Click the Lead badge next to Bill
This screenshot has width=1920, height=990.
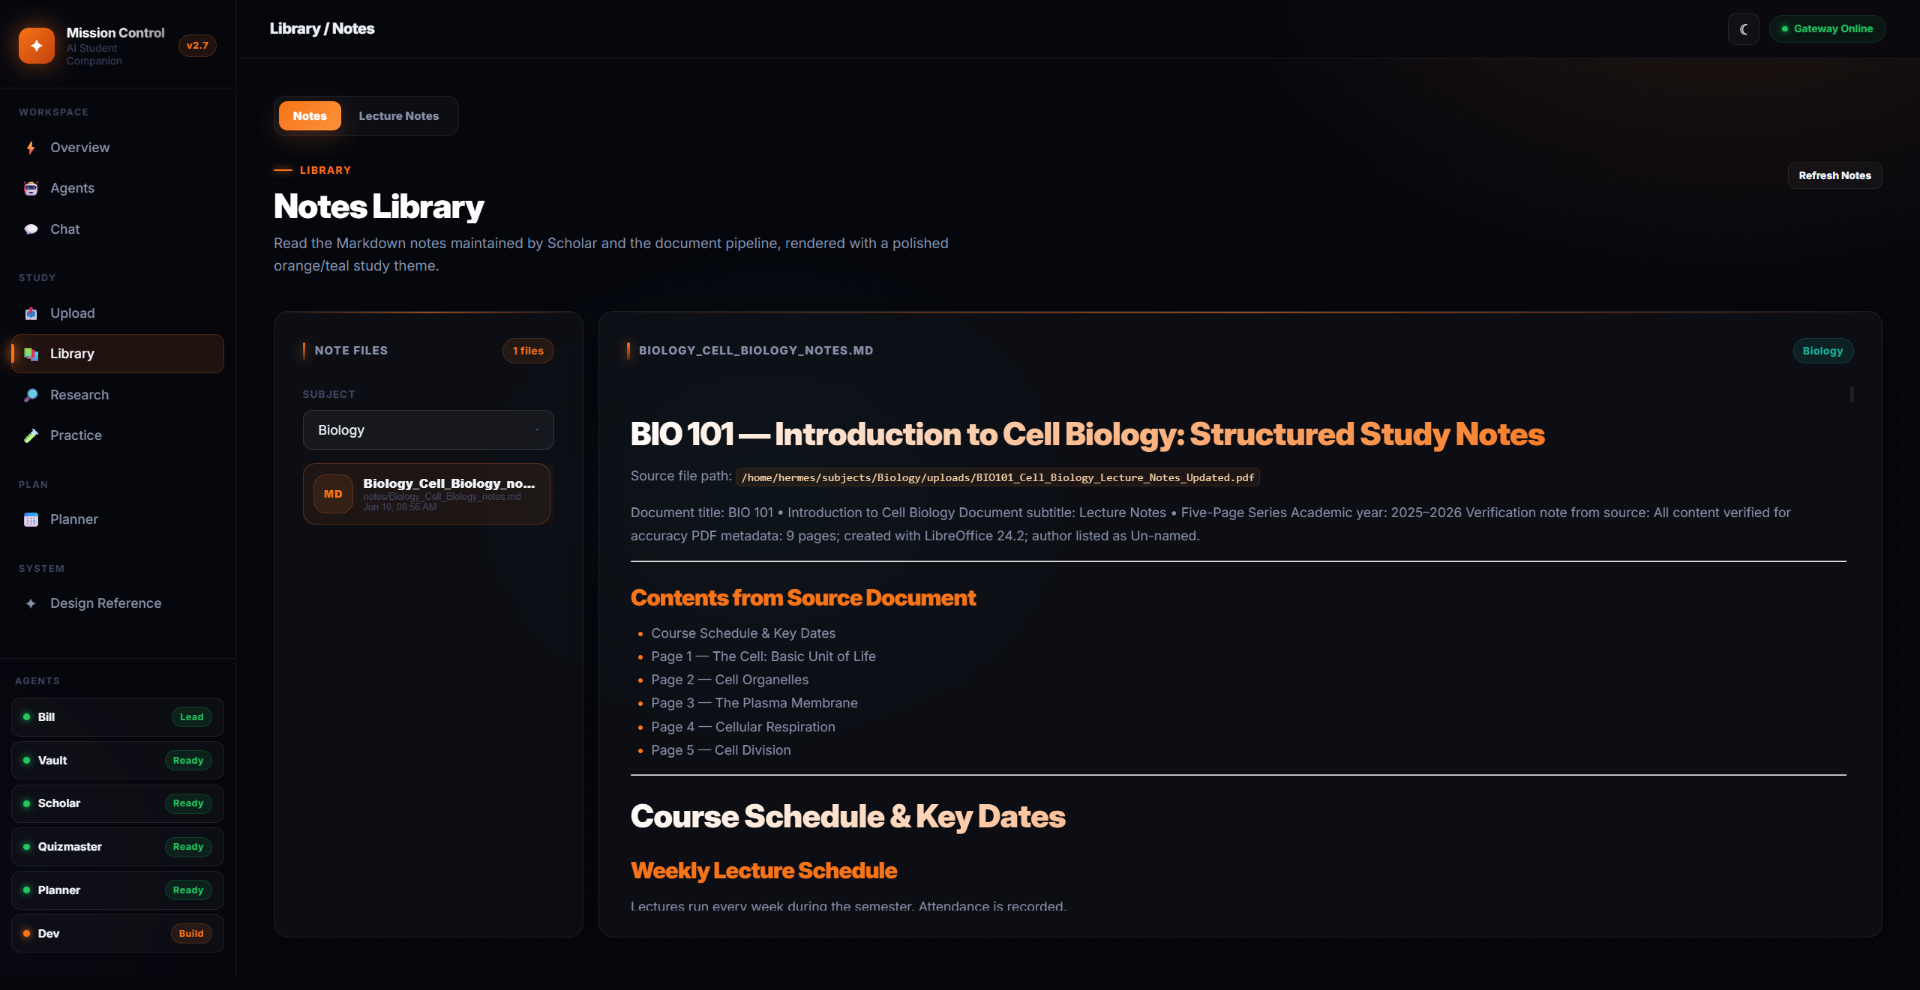click(192, 717)
